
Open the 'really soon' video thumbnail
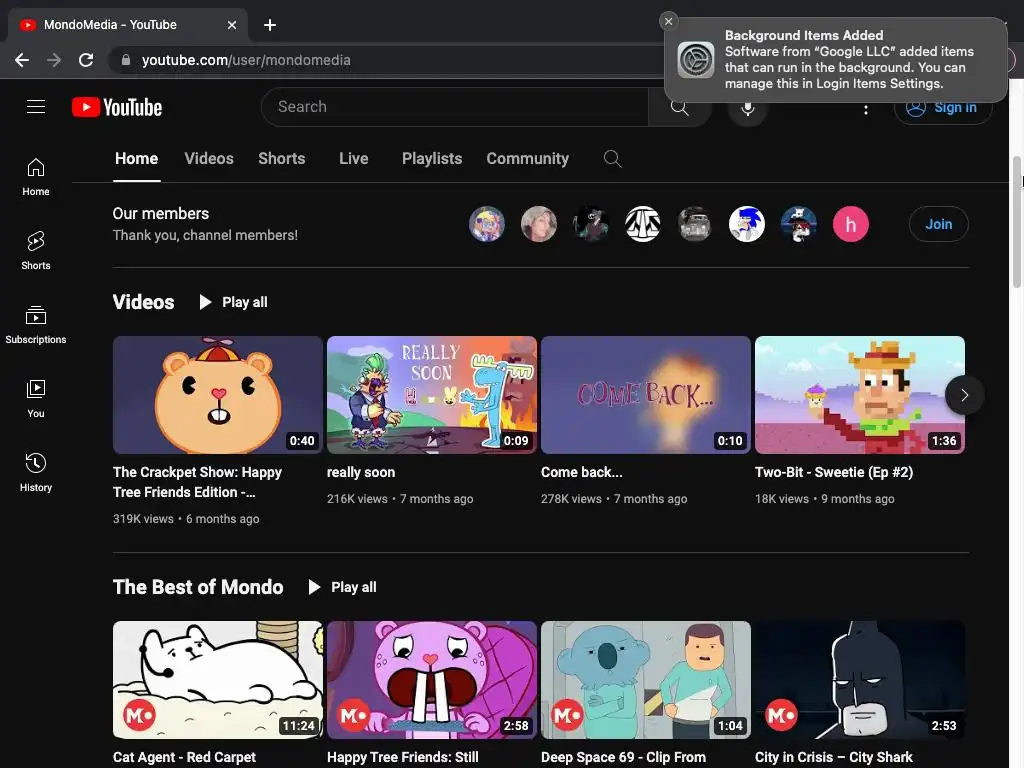click(x=432, y=394)
